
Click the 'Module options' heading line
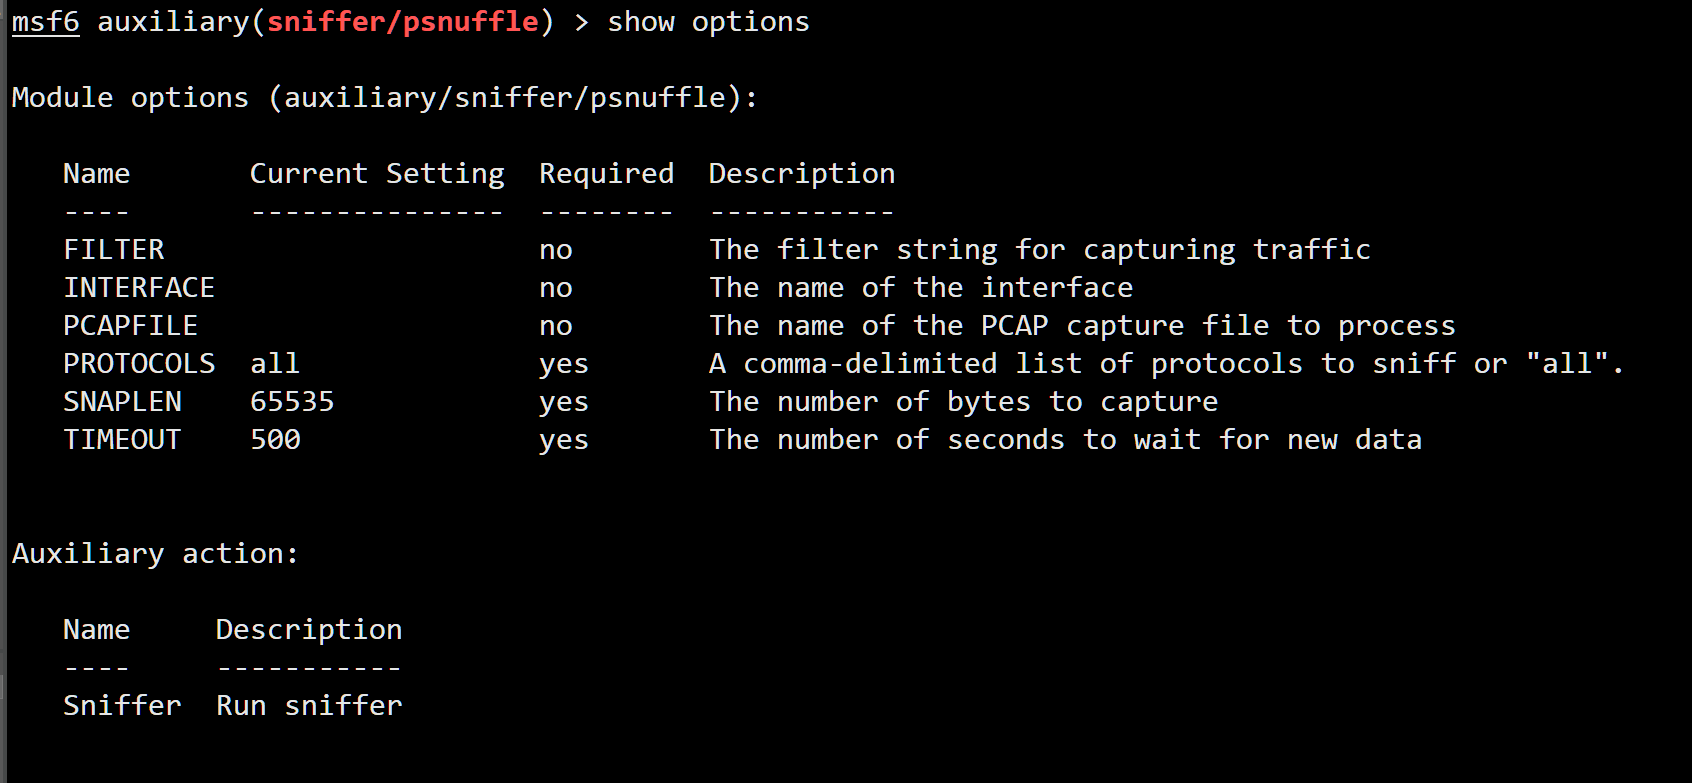click(384, 98)
